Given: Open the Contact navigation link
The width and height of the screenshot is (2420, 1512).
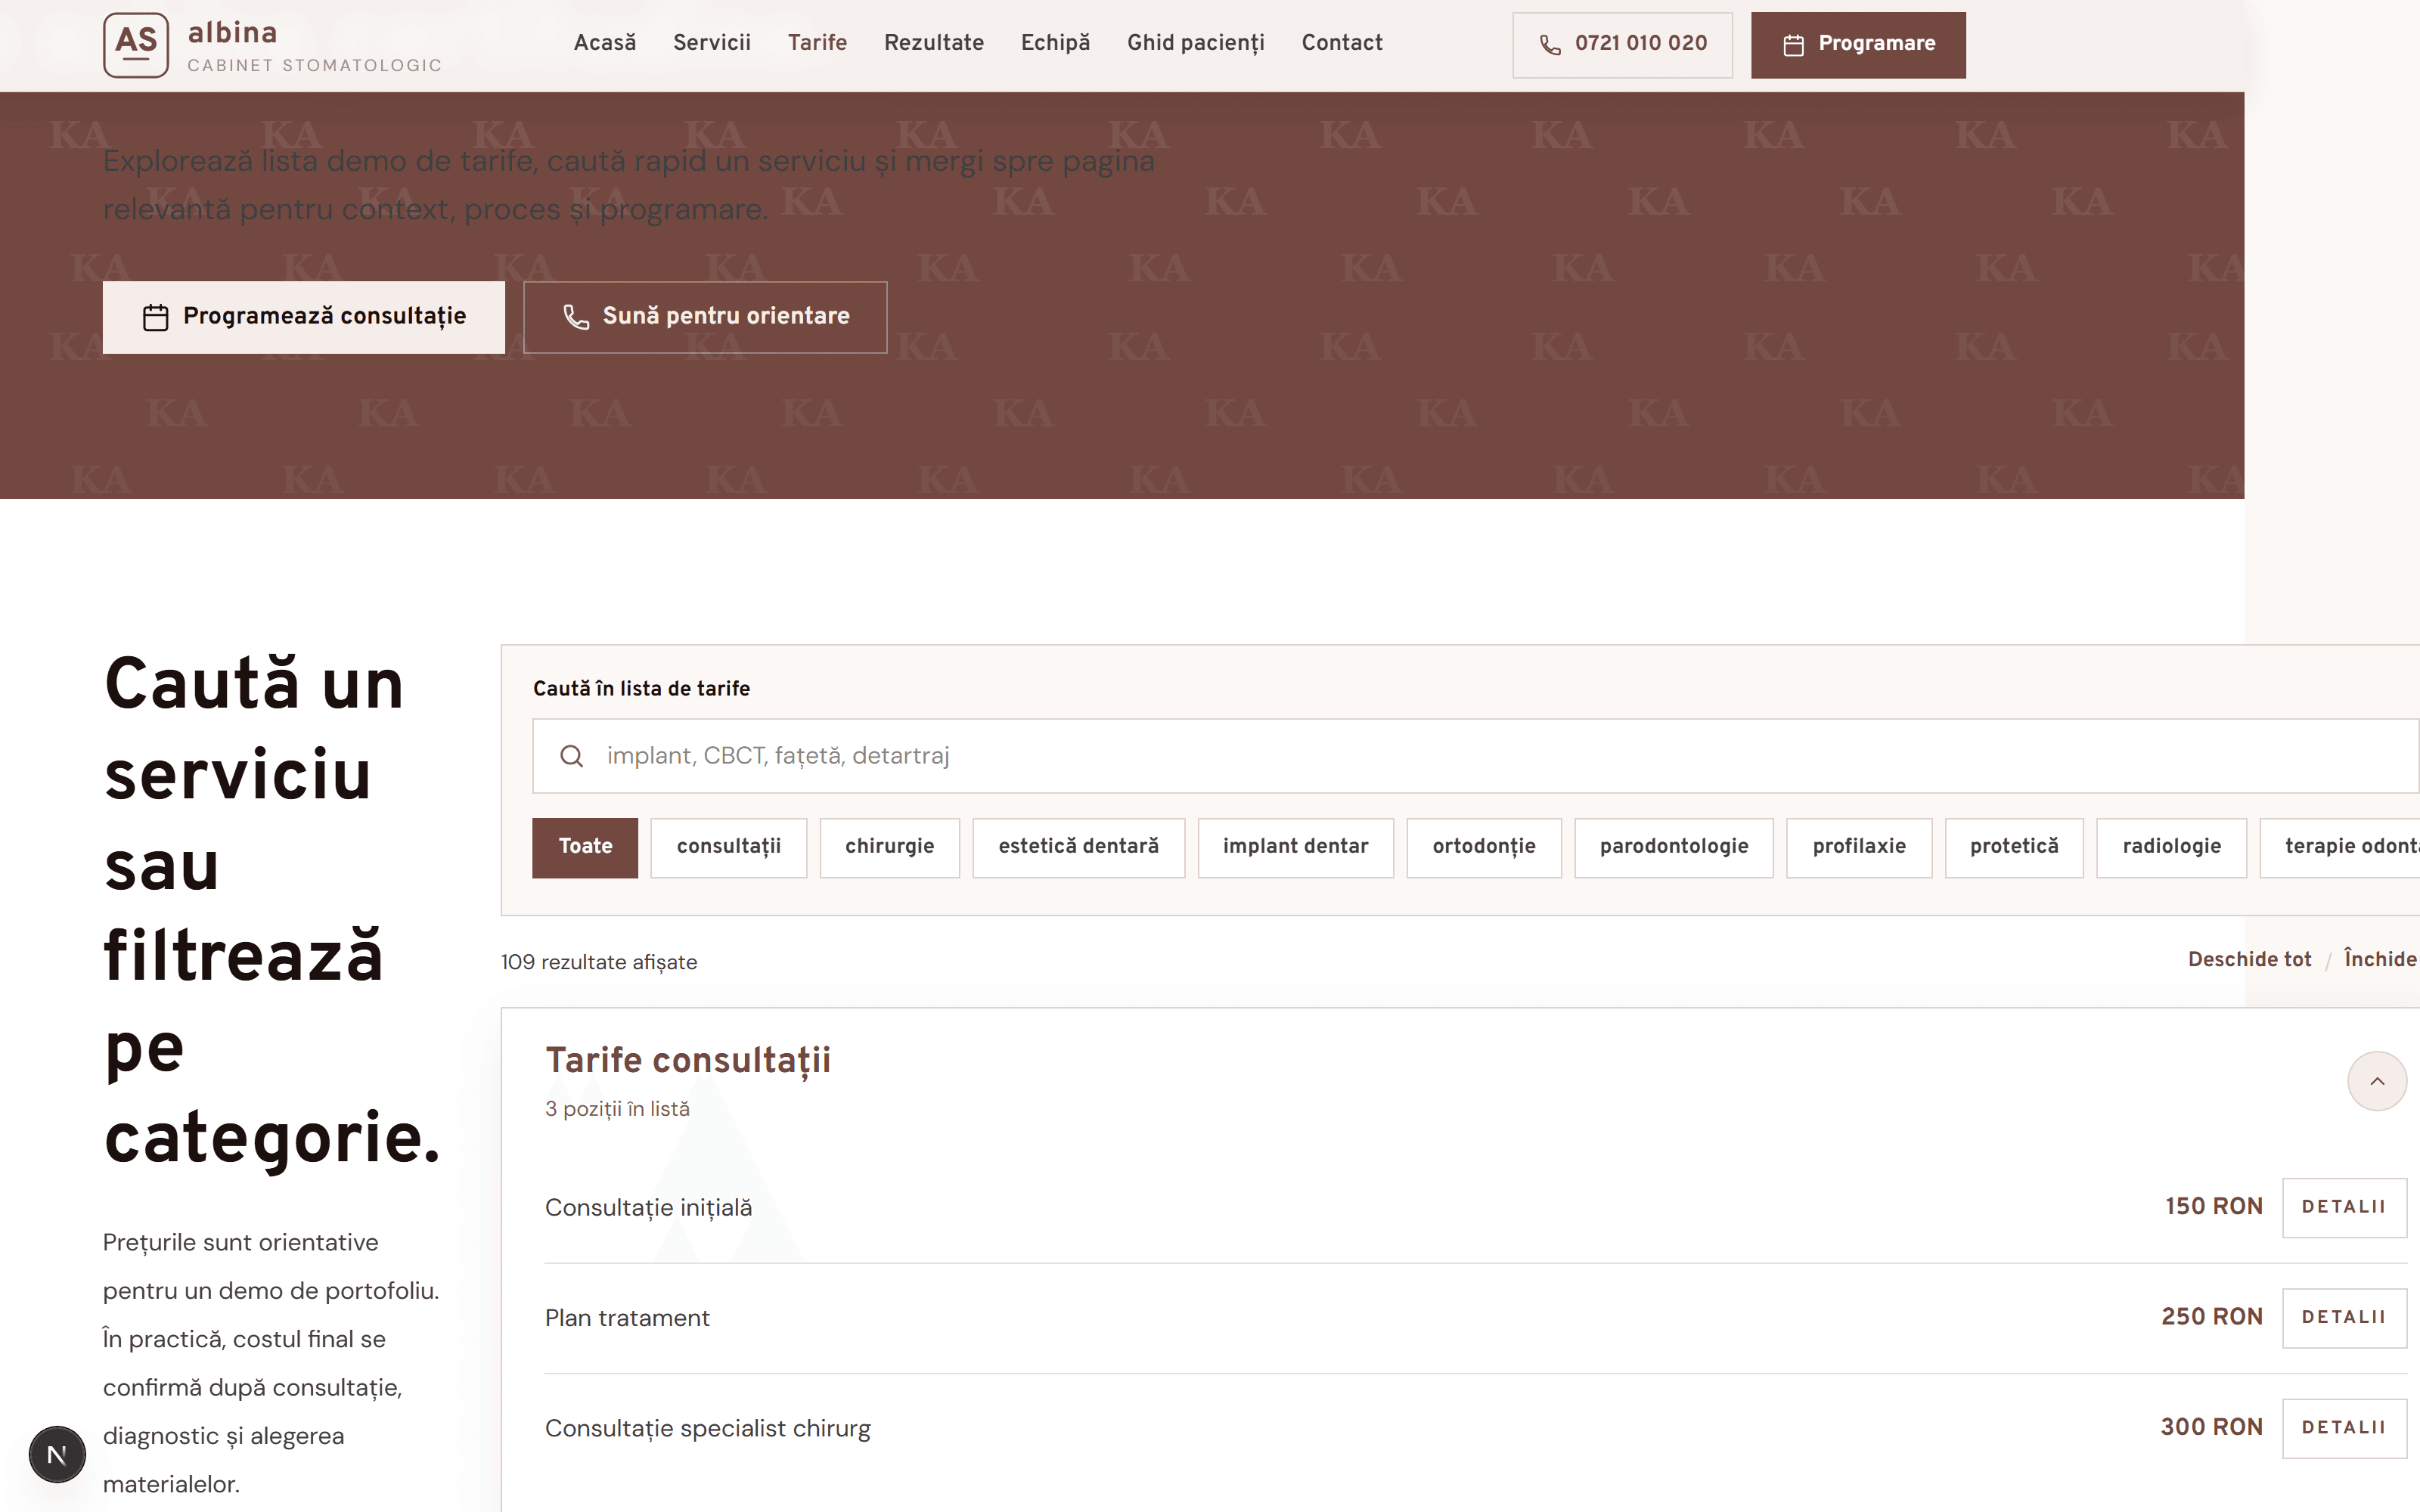Looking at the screenshot, I should [1341, 43].
